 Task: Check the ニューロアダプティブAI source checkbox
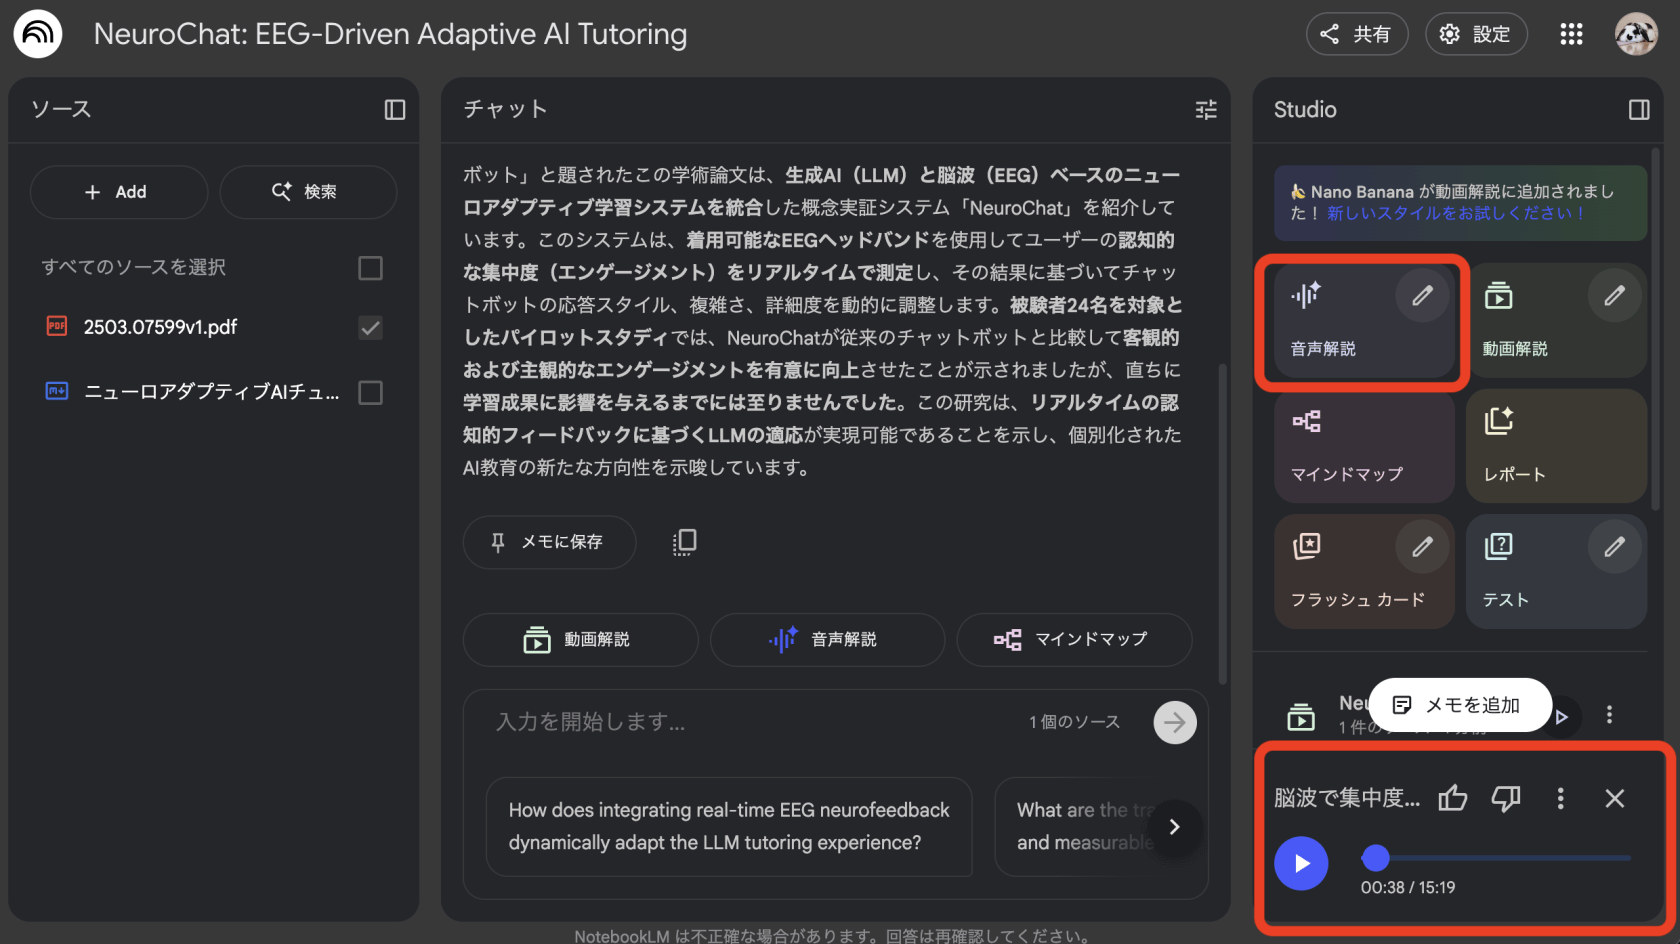[370, 393]
